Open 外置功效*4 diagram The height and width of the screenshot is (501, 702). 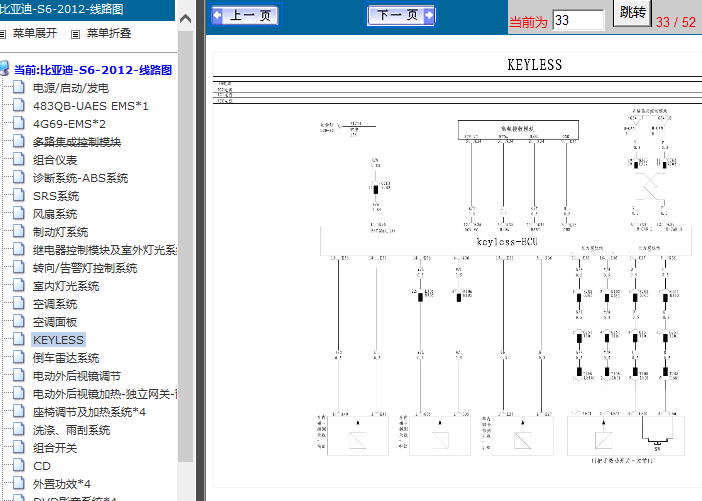point(62,484)
